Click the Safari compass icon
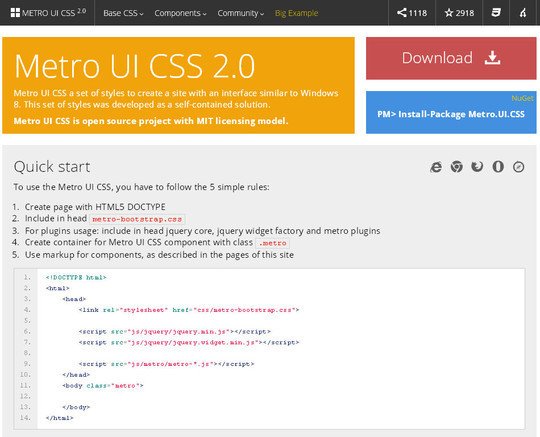The width and height of the screenshot is (540, 437). (519, 167)
